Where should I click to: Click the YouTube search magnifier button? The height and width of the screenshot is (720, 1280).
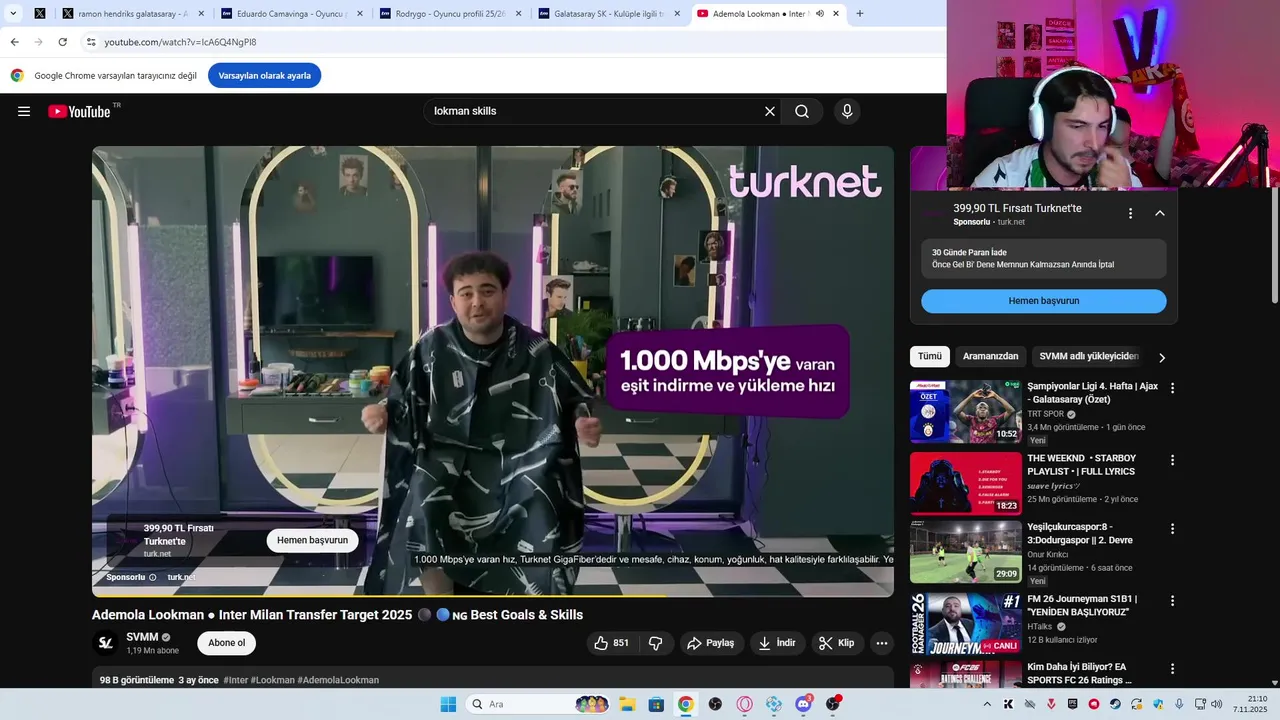pos(802,111)
